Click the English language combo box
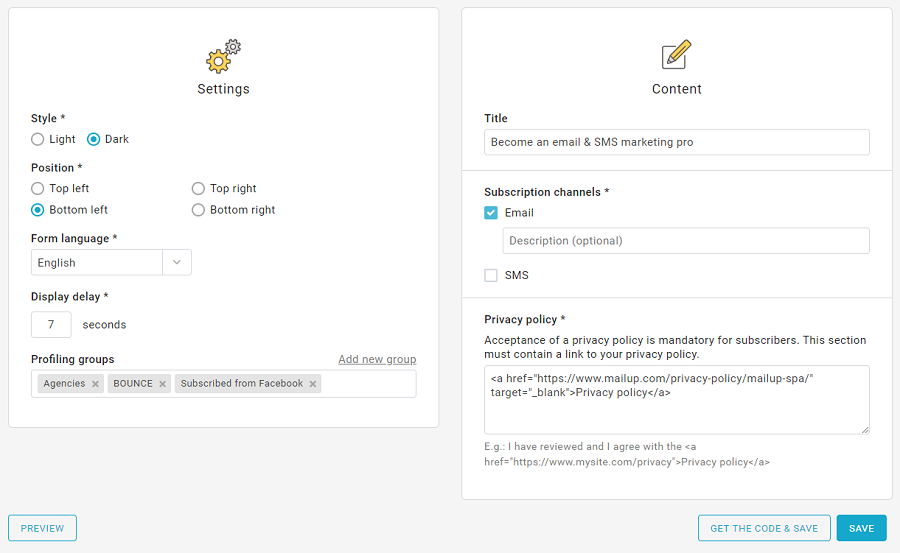The image size is (900, 553). (97, 262)
